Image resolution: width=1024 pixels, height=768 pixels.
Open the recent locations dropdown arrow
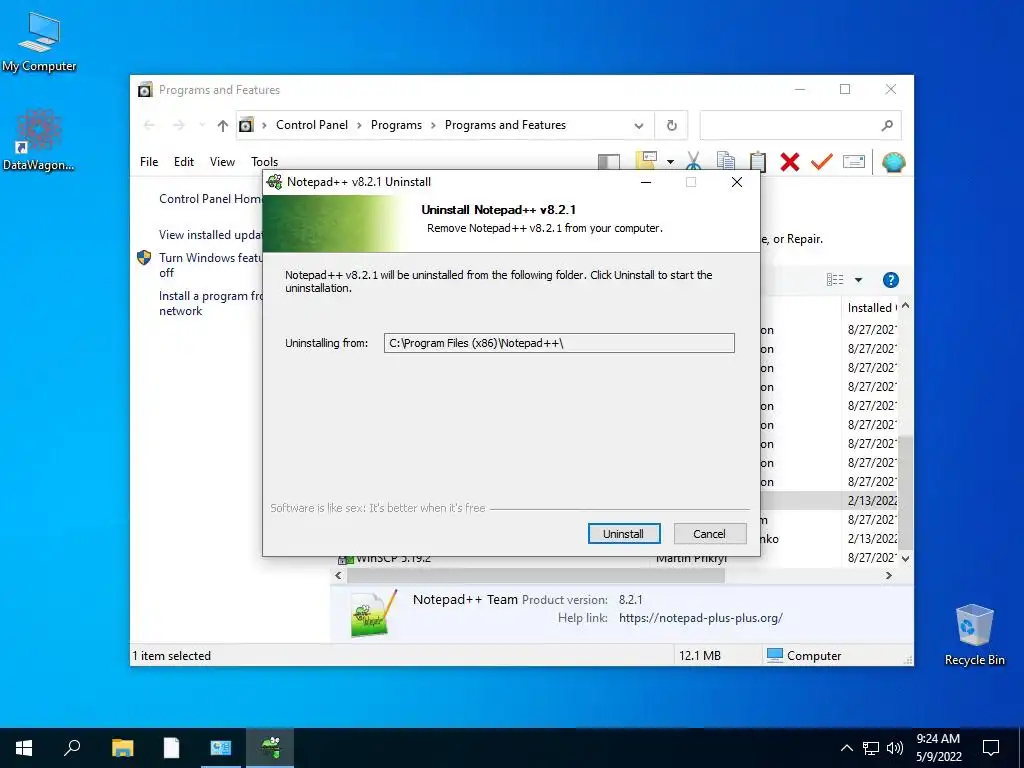pos(202,125)
